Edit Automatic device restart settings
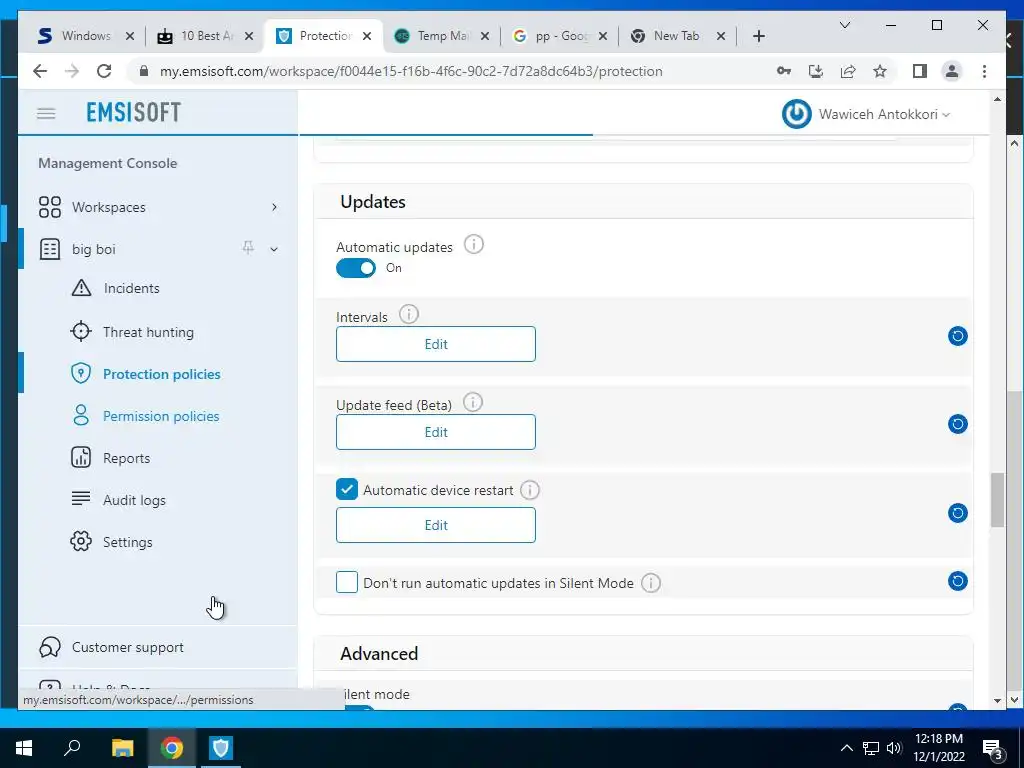The width and height of the screenshot is (1024, 768). 436,525
